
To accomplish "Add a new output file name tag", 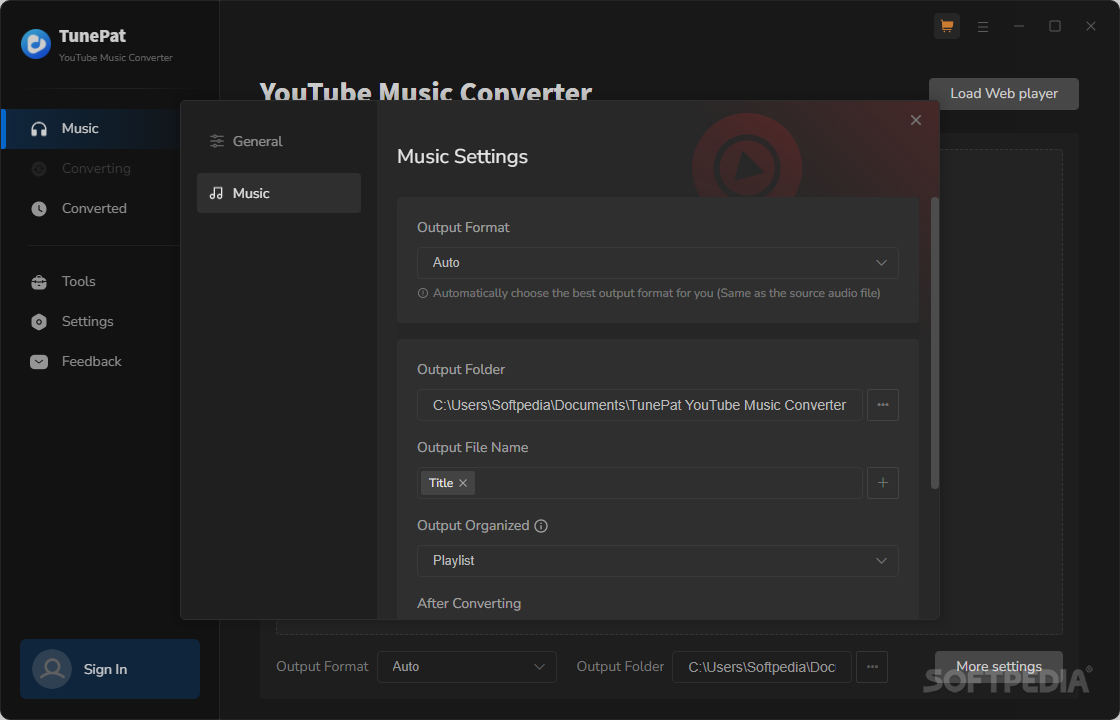I will [883, 483].
